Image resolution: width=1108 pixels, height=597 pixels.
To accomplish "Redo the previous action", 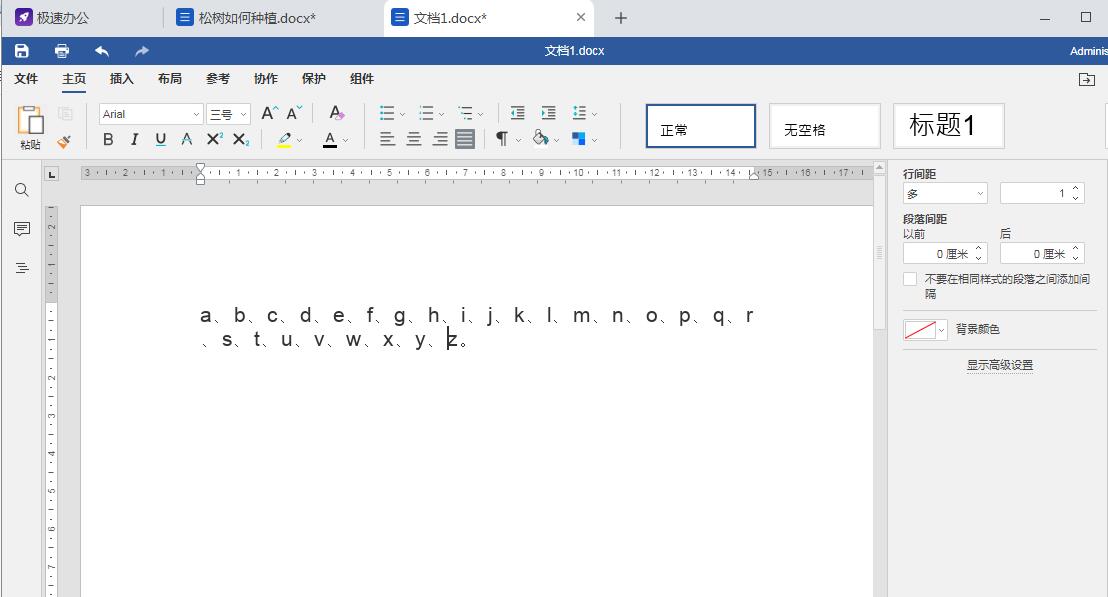I will (x=142, y=51).
